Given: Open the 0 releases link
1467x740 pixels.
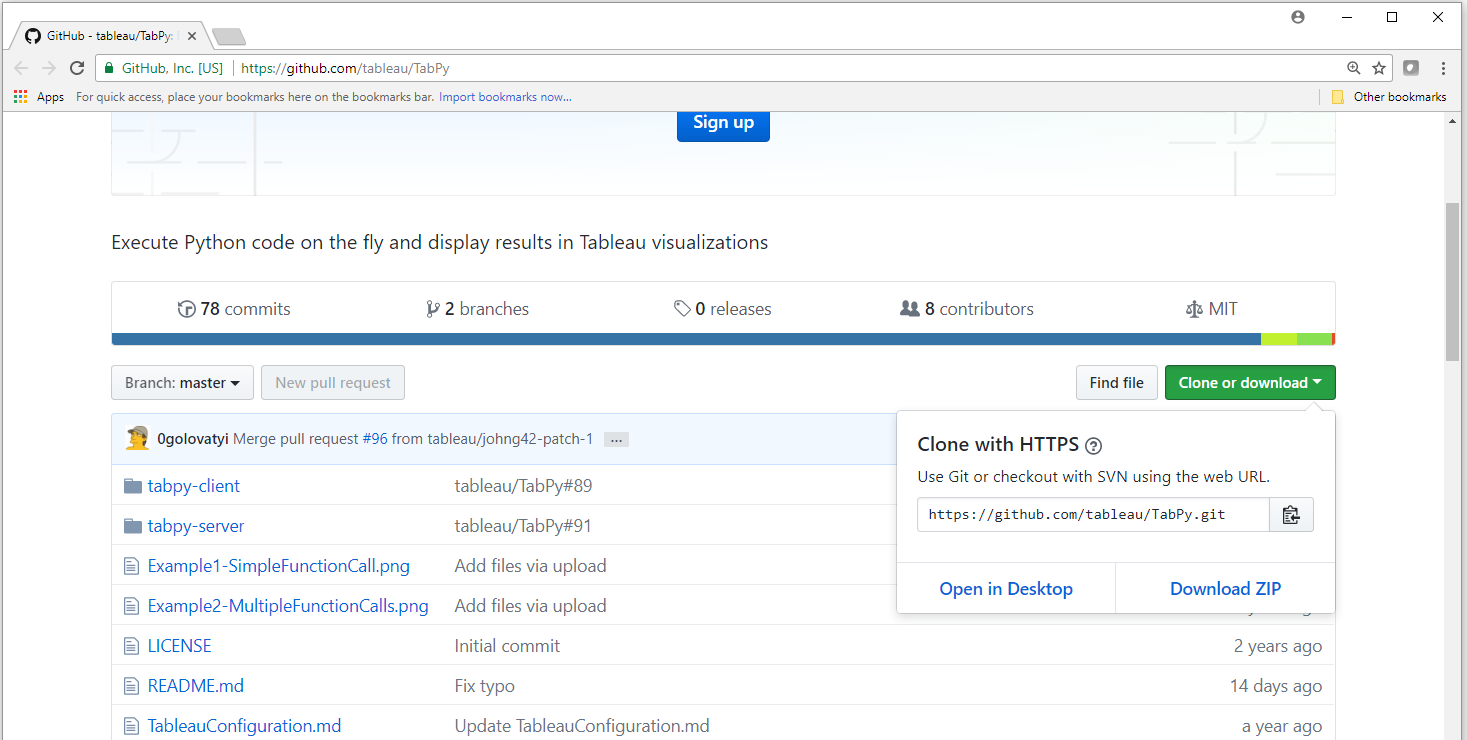Looking at the screenshot, I should pyautogui.click(x=723, y=309).
